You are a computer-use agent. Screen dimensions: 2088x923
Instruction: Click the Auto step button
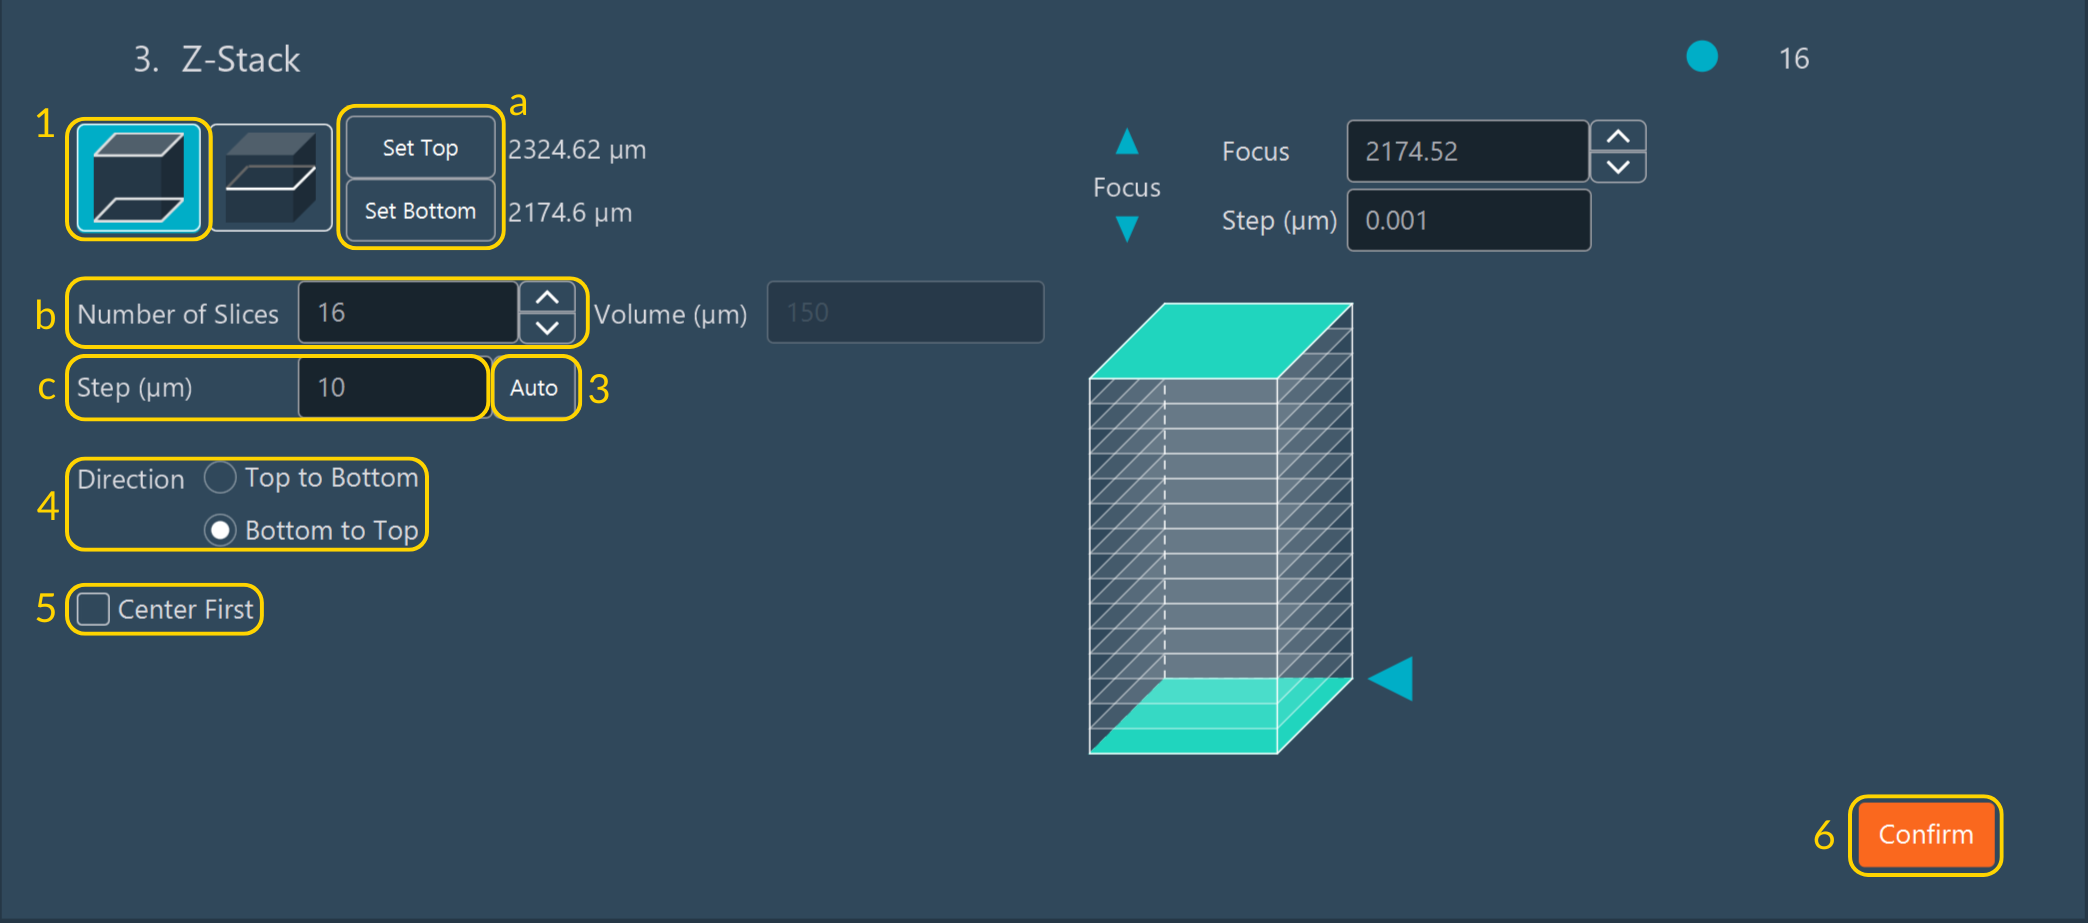pos(534,388)
